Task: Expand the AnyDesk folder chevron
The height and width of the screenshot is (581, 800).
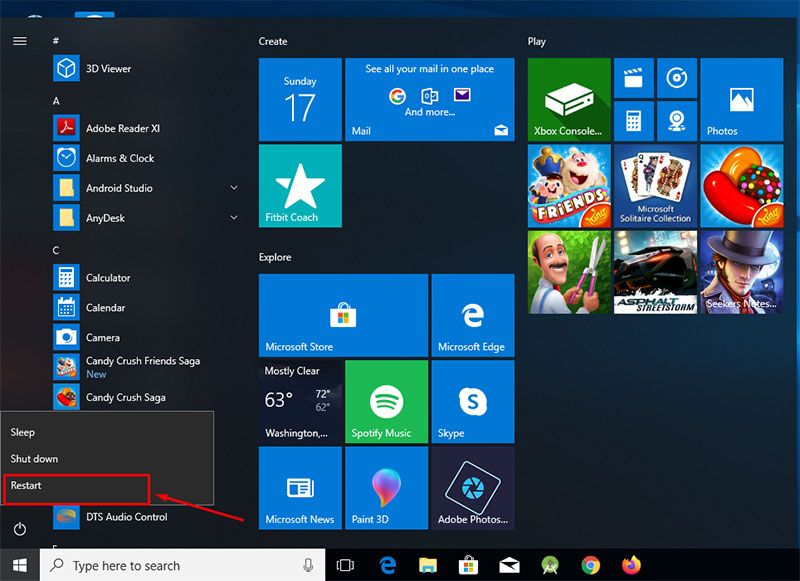Action: click(x=234, y=218)
